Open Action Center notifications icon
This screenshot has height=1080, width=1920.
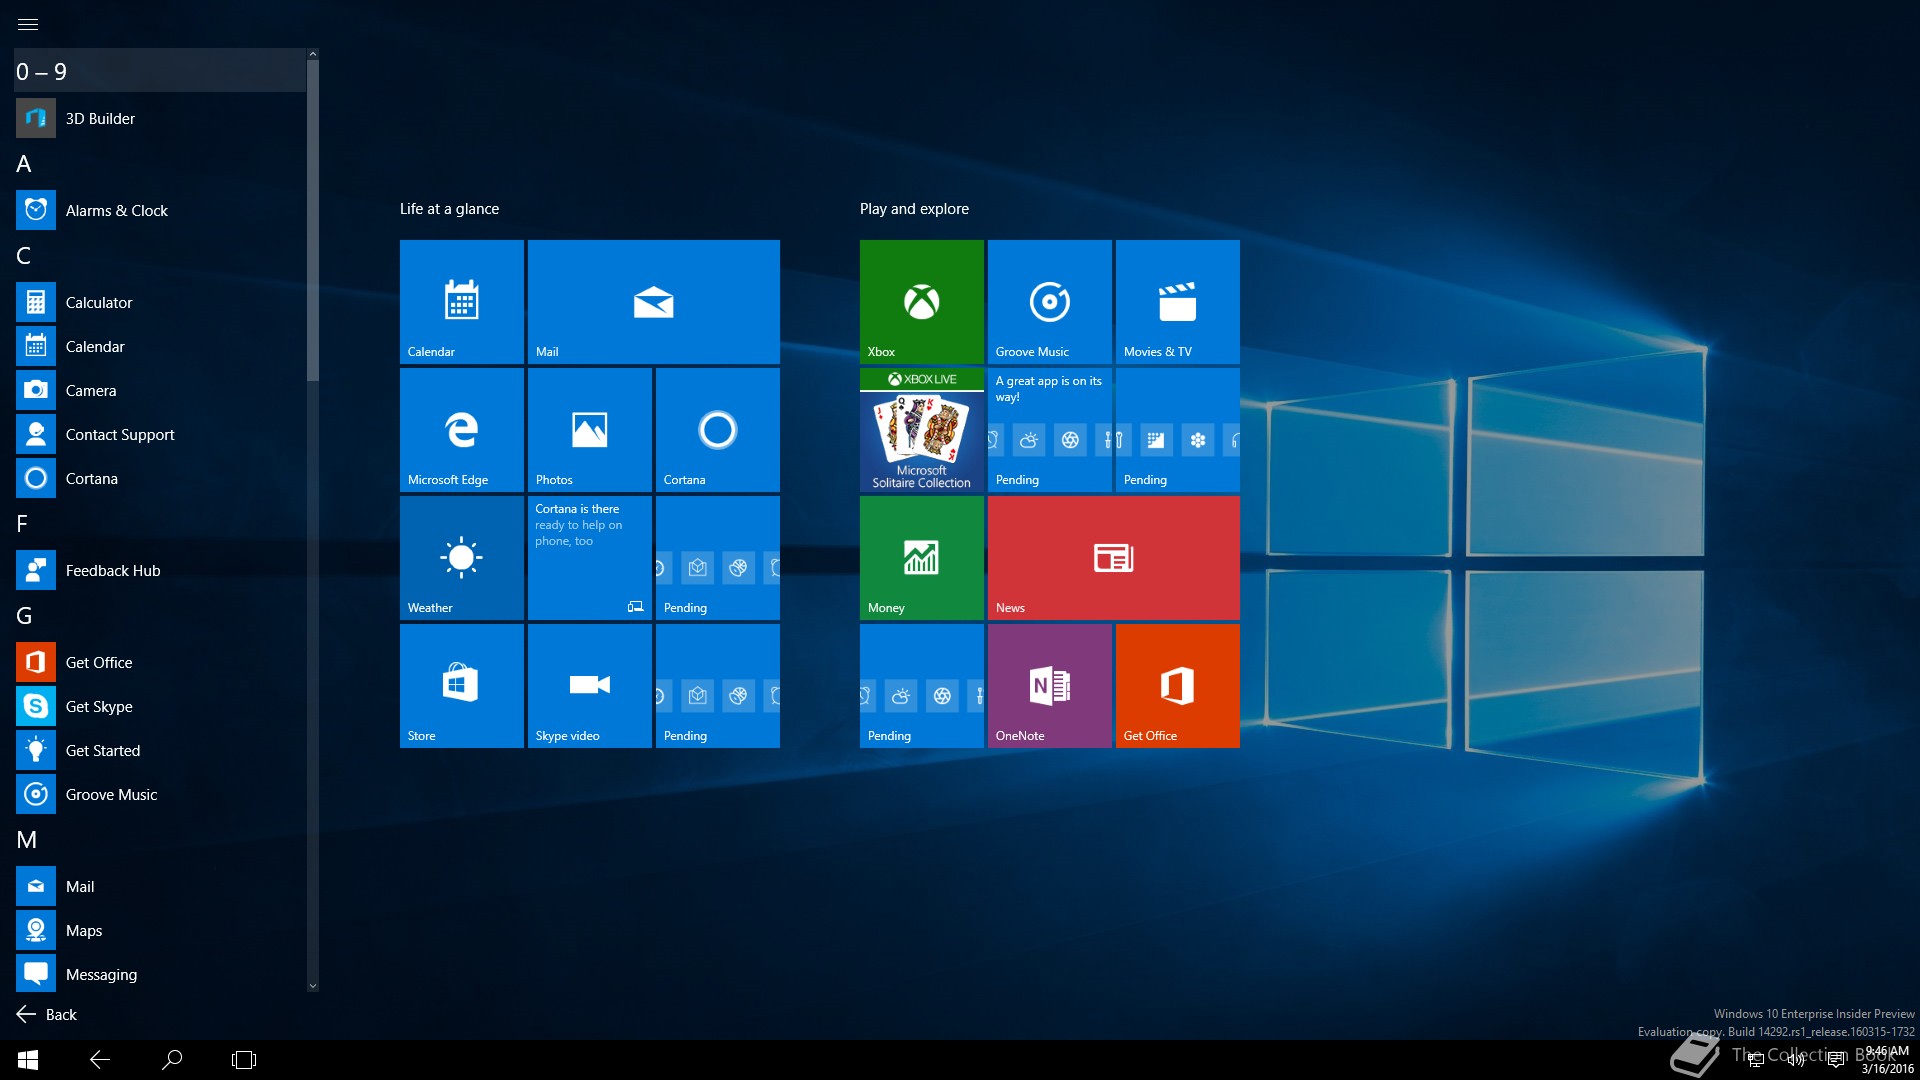[x=1836, y=1060]
